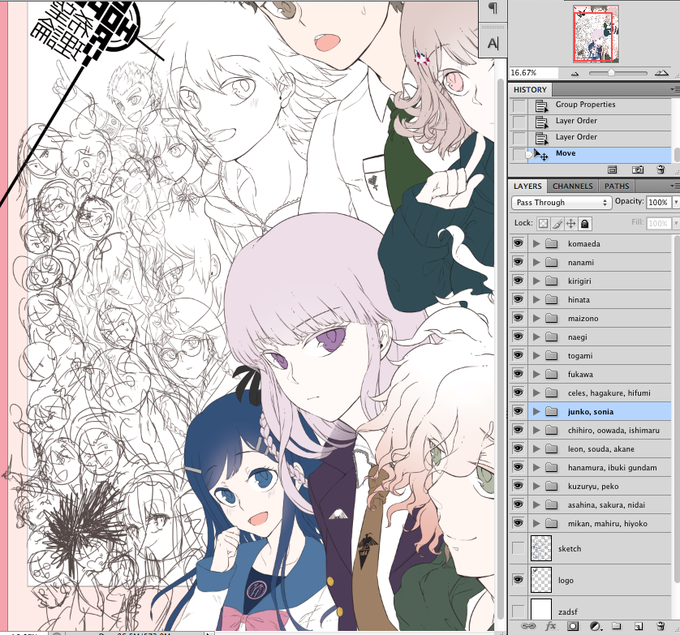This screenshot has height=635, width=680.
Task: Show the zadsf layer
Action: point(518,611)
